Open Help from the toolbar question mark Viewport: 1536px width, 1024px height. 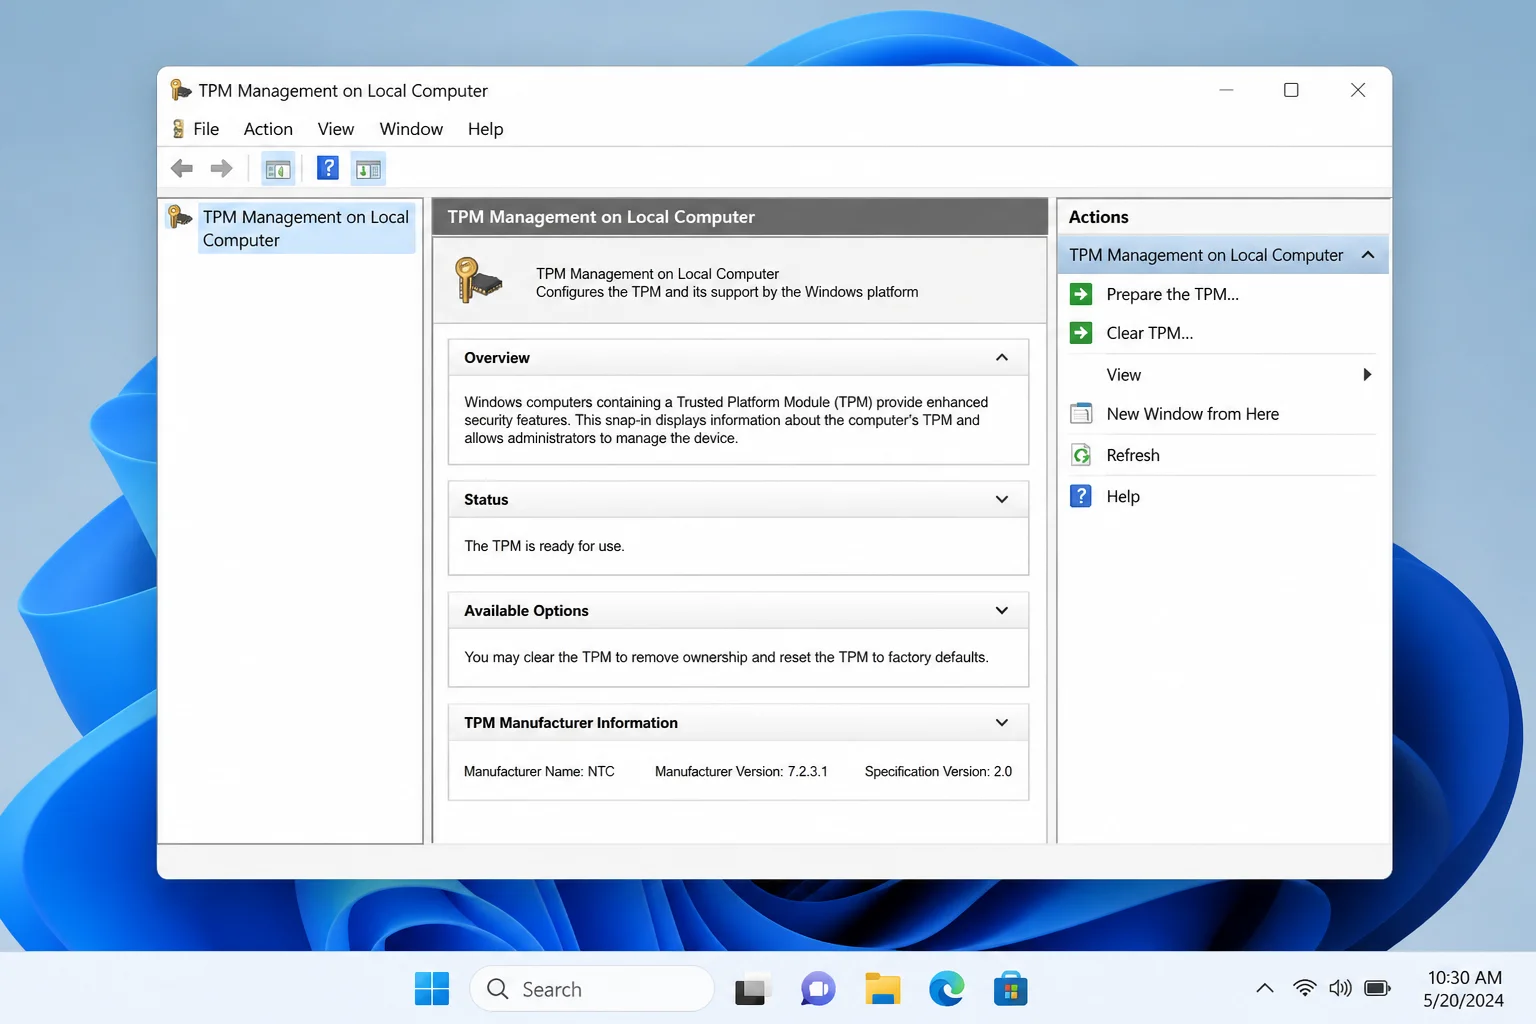[x=328, y=168]
